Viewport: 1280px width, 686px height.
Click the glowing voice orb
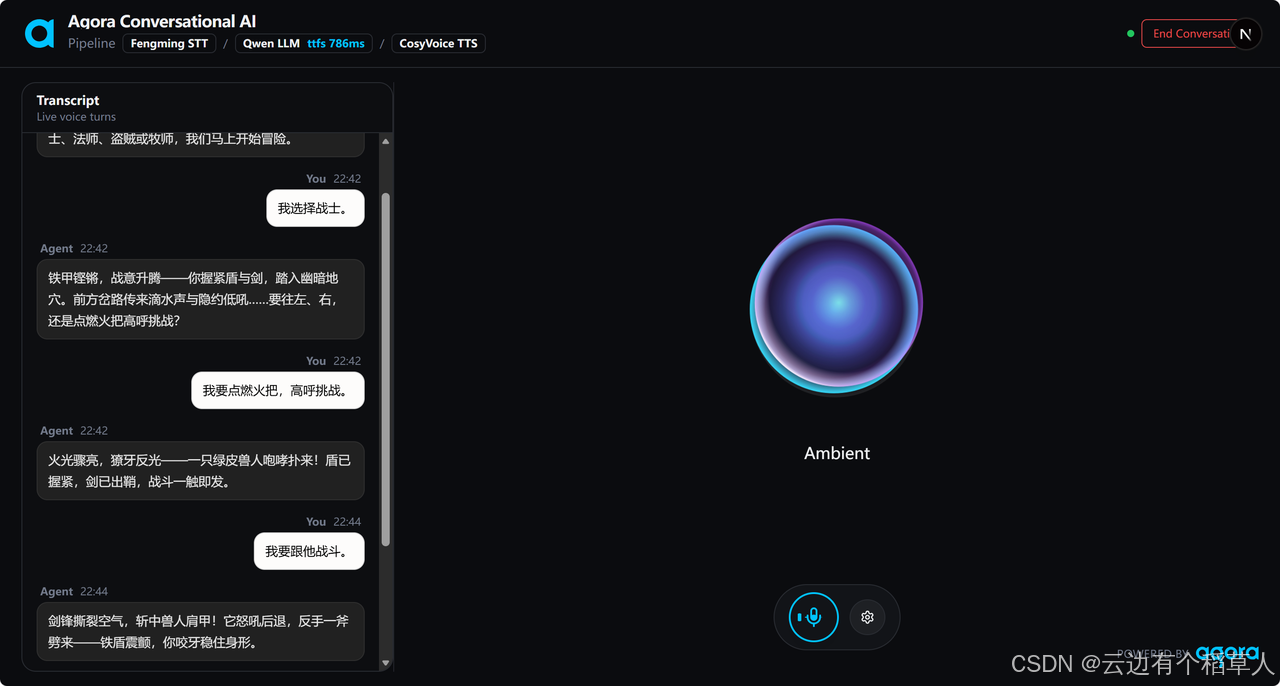click(x=837, y=305)
